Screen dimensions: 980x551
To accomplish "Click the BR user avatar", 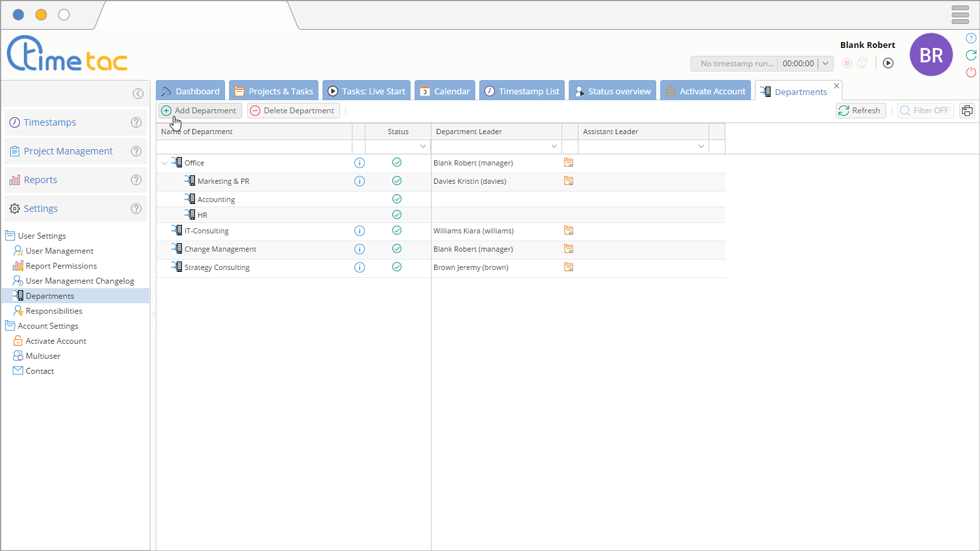I will [931, 55].
